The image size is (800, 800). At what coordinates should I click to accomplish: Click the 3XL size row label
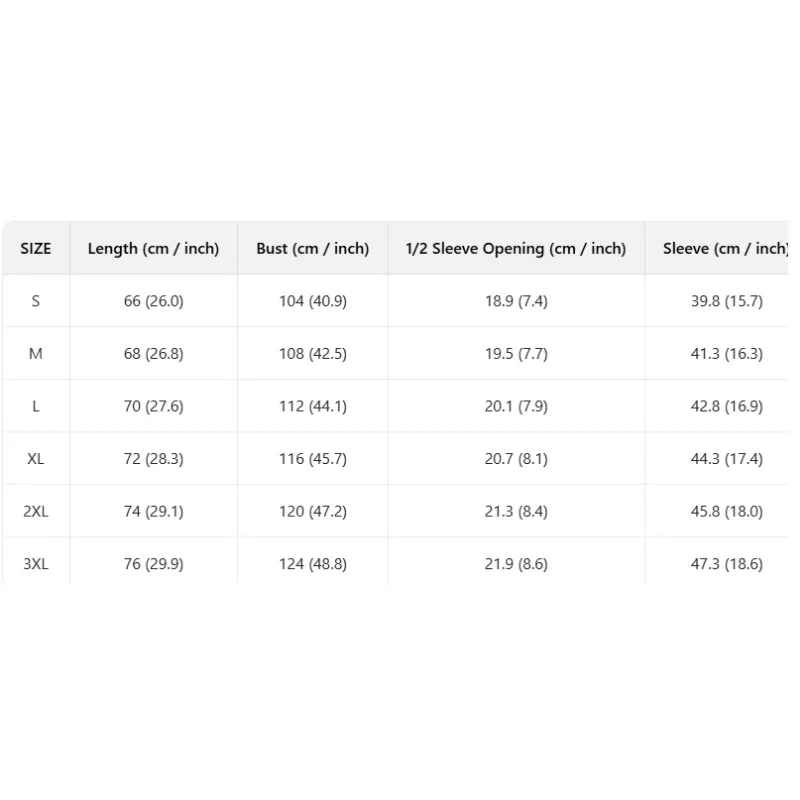click(36, 564)
